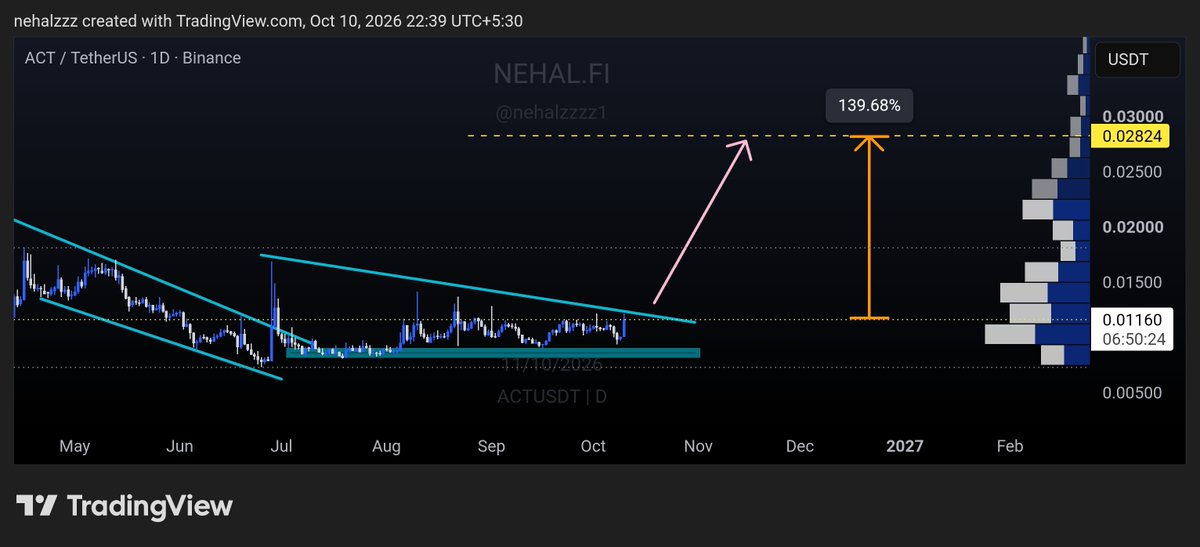Click the 0.01160 current price label

[1134, 321]
